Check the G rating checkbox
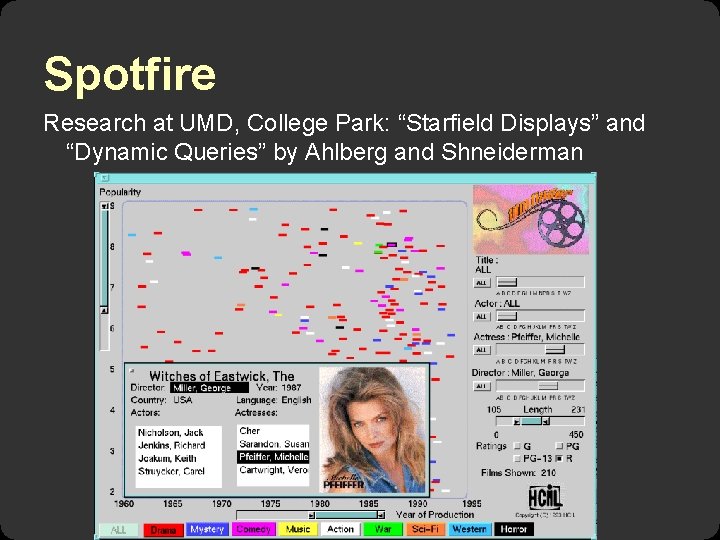The height and width of the screenshot is (540, 720). click(x=517, y=446)
